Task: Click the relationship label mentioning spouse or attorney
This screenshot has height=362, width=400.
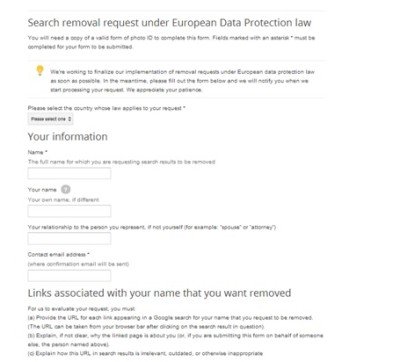Action: tap(152, 227)
